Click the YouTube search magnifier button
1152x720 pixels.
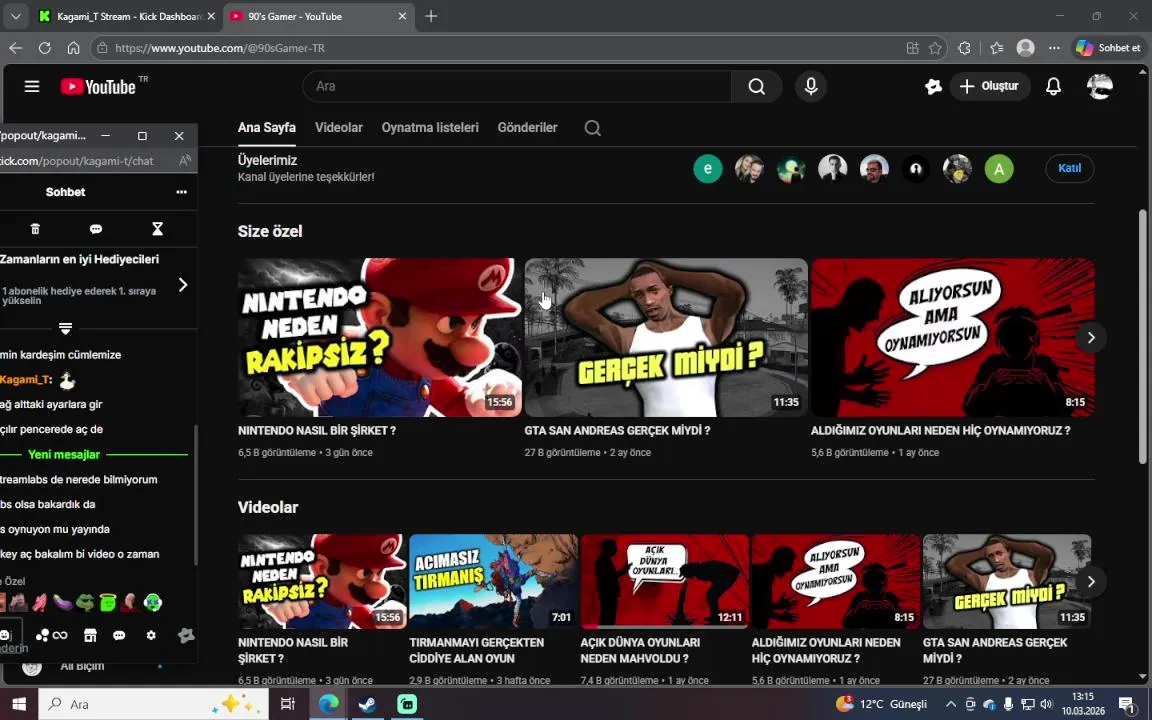coord(756,86)
